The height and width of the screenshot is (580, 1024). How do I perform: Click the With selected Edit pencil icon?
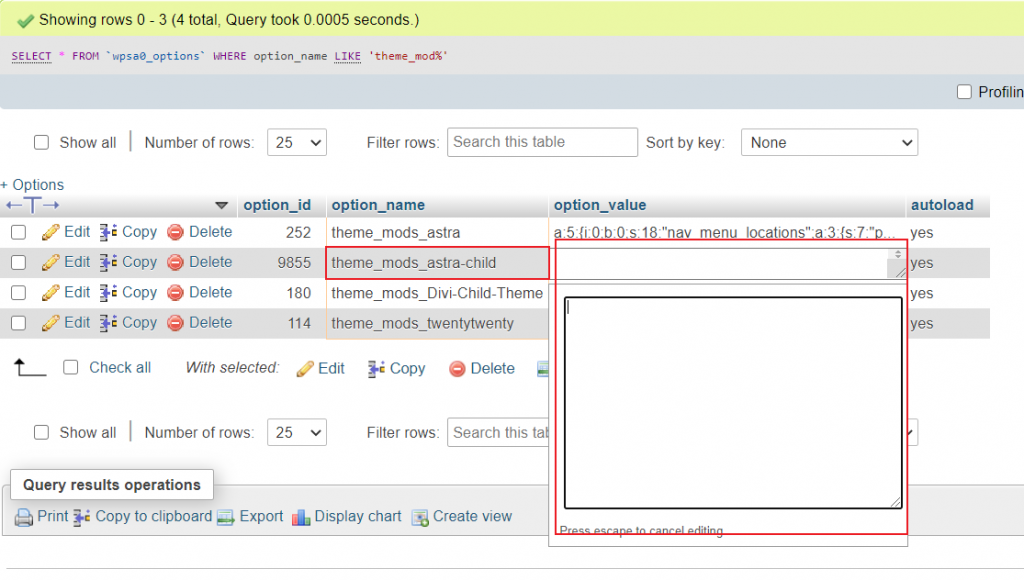pos(304,369)
